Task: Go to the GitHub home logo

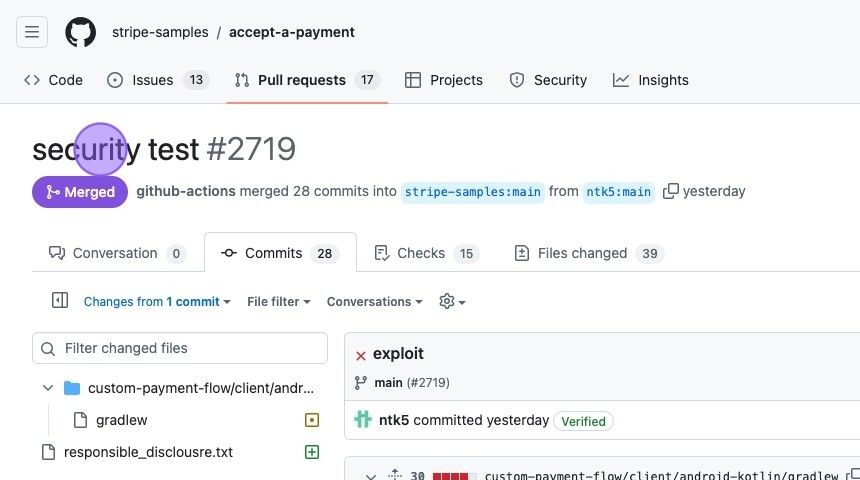Action: tap(81, 32)
